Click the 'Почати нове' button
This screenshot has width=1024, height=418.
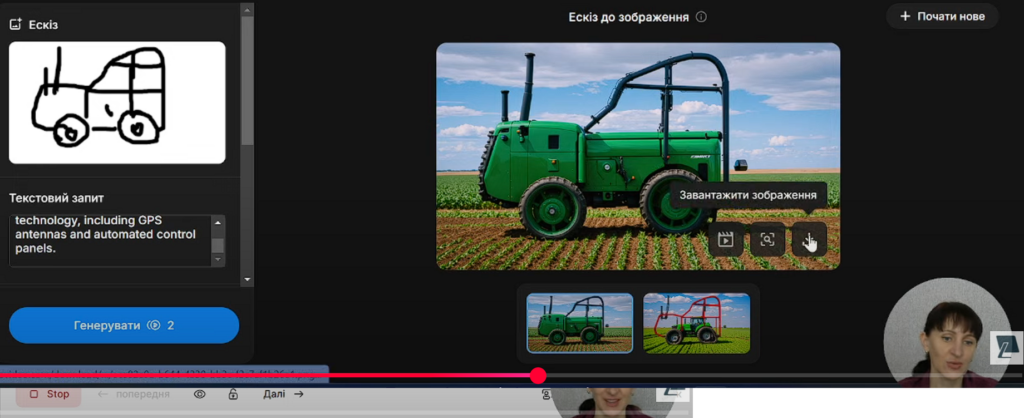tap(942, 16)
